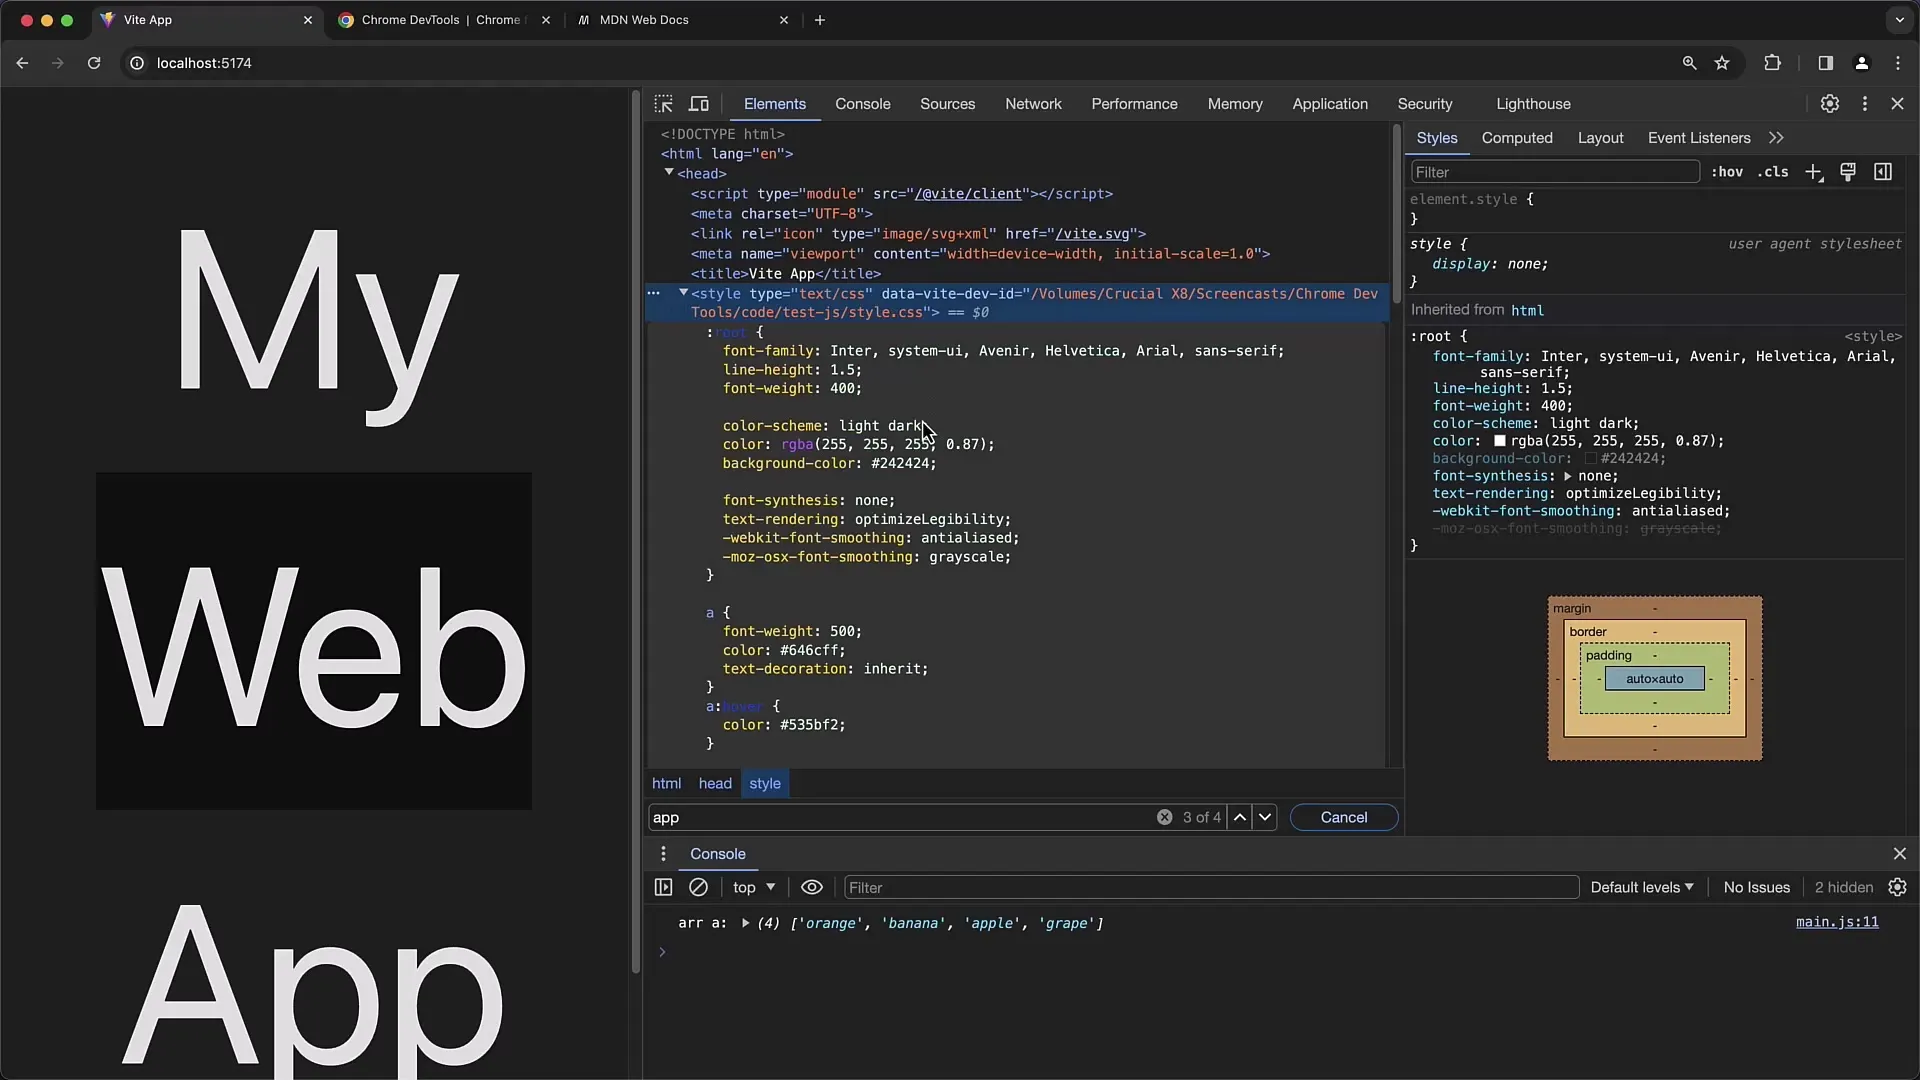
Task: View site information icon in address bar
Action: 137,63
